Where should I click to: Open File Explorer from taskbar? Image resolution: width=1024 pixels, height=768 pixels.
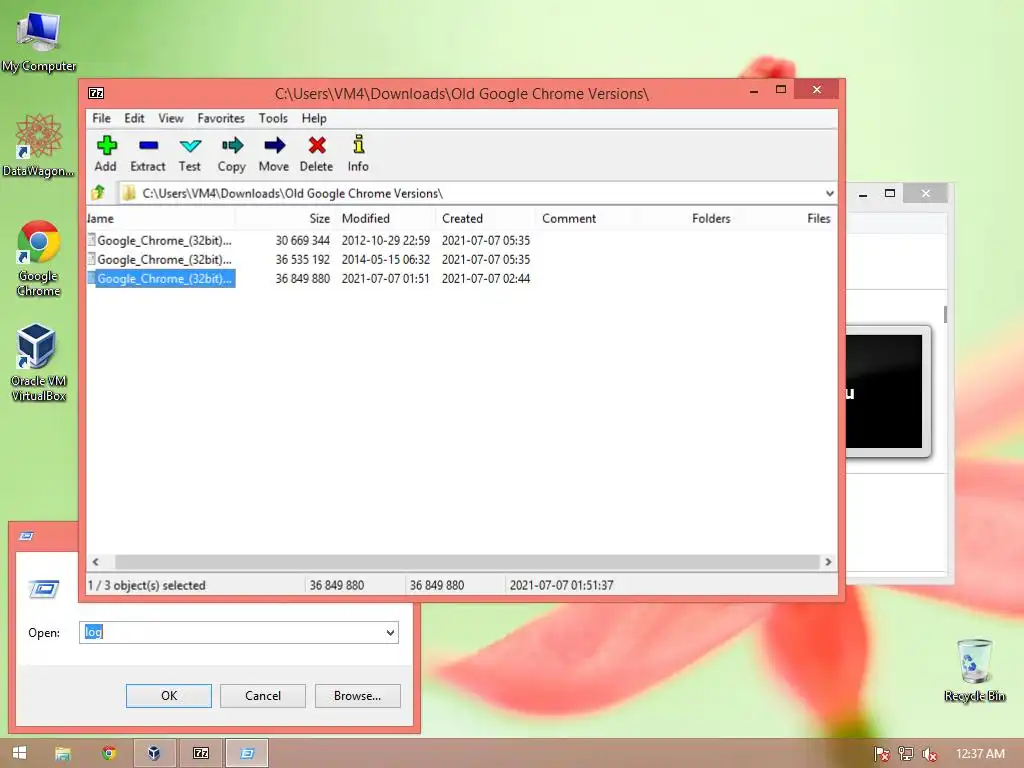pyautogui.click(x=63, y=753)
